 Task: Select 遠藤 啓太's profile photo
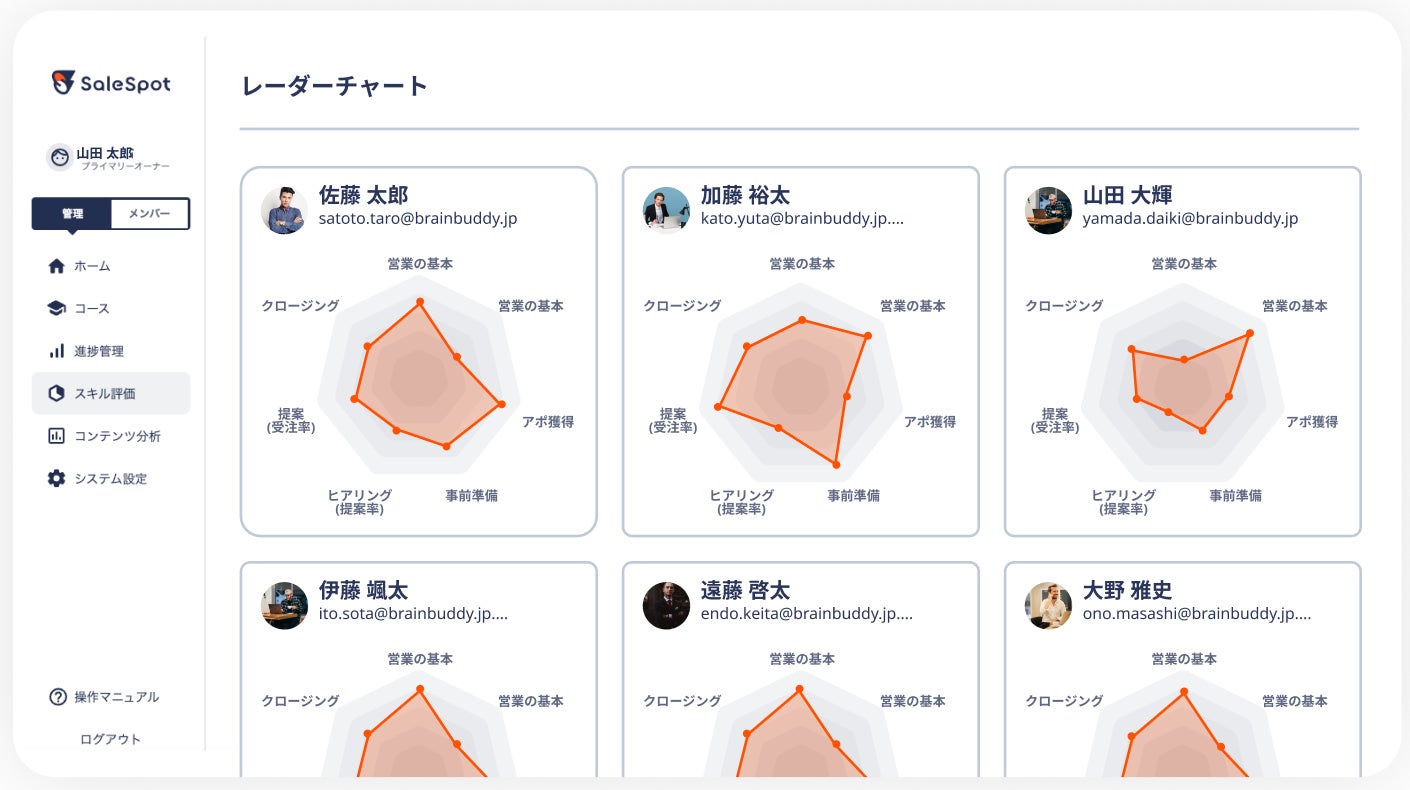click(x=666, y=605)
